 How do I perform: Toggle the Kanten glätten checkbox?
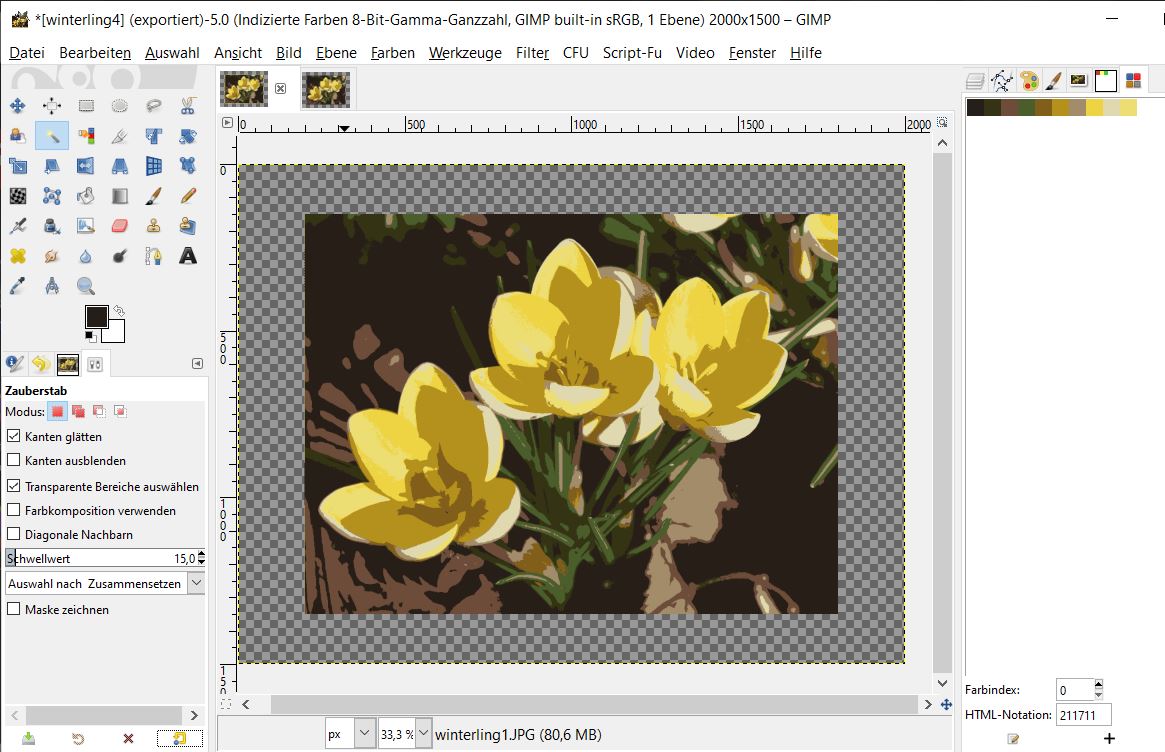pos(13,436)
